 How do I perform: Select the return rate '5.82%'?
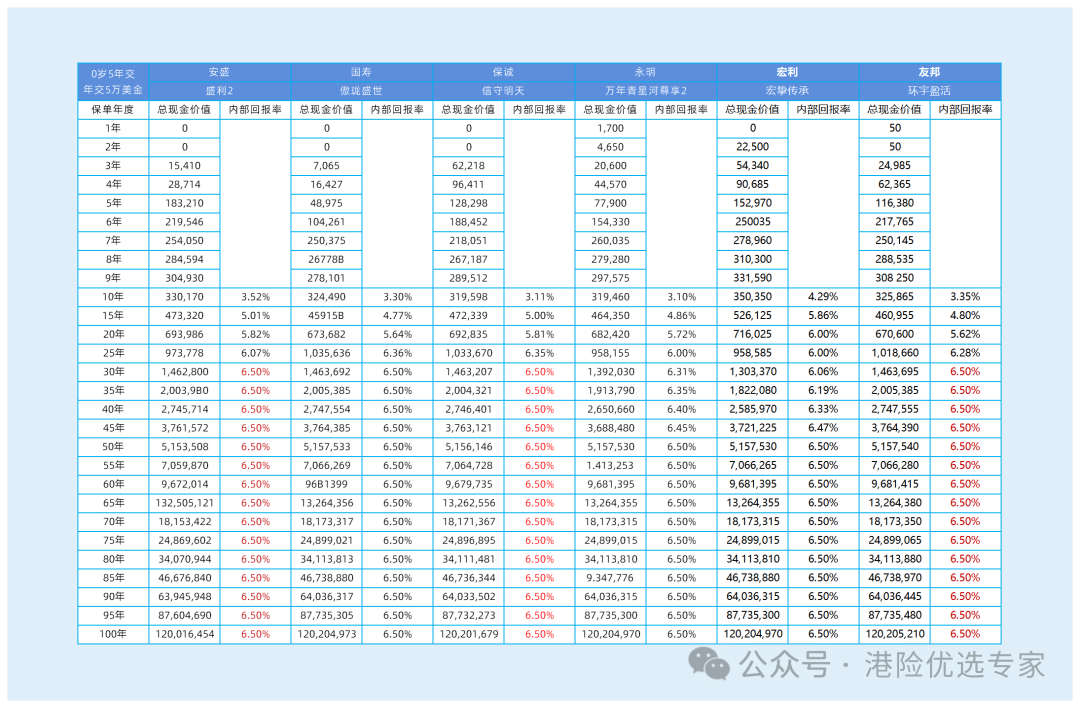pyautogui.click(x=255, y=334)
